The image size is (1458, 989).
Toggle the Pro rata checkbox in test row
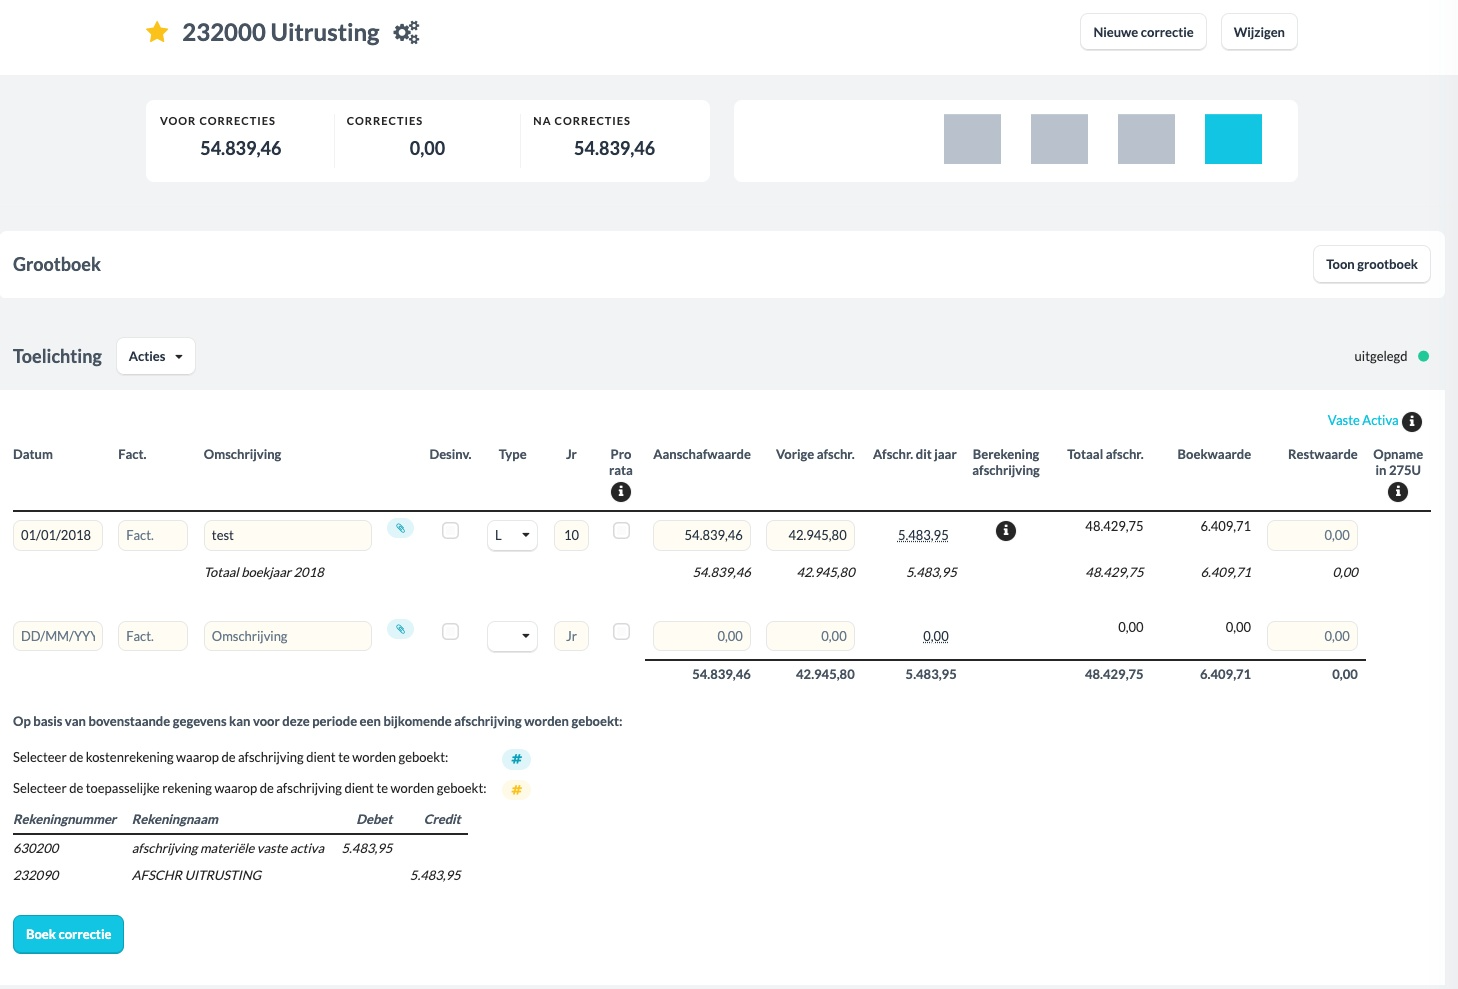pos(621,531)
